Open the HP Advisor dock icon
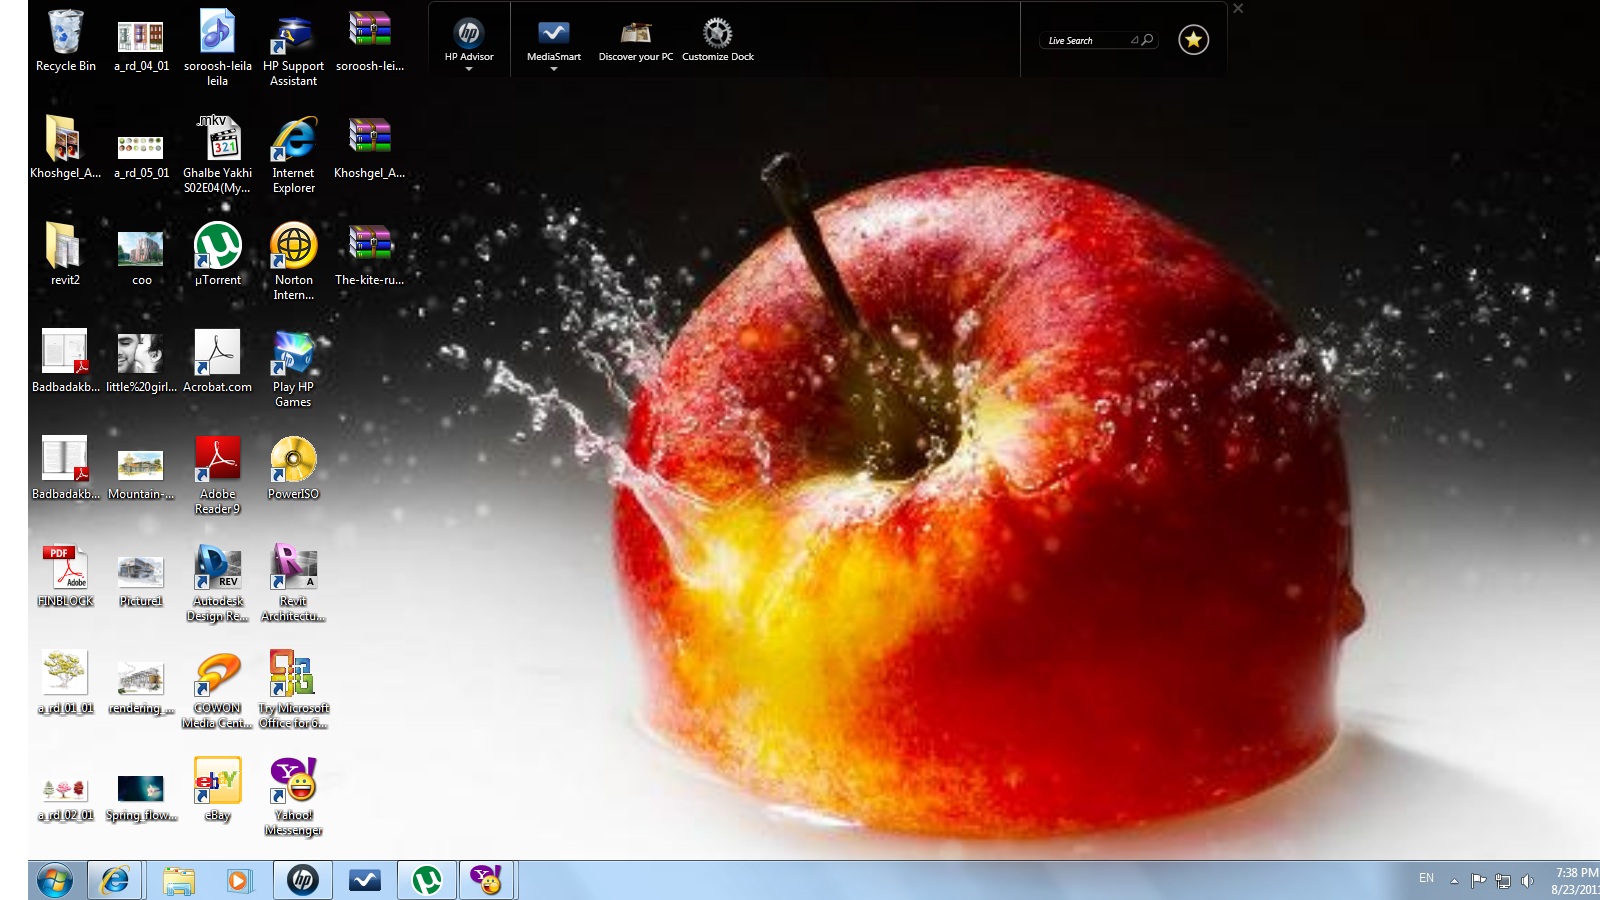 pyautogui.click(x=468, y=35)
